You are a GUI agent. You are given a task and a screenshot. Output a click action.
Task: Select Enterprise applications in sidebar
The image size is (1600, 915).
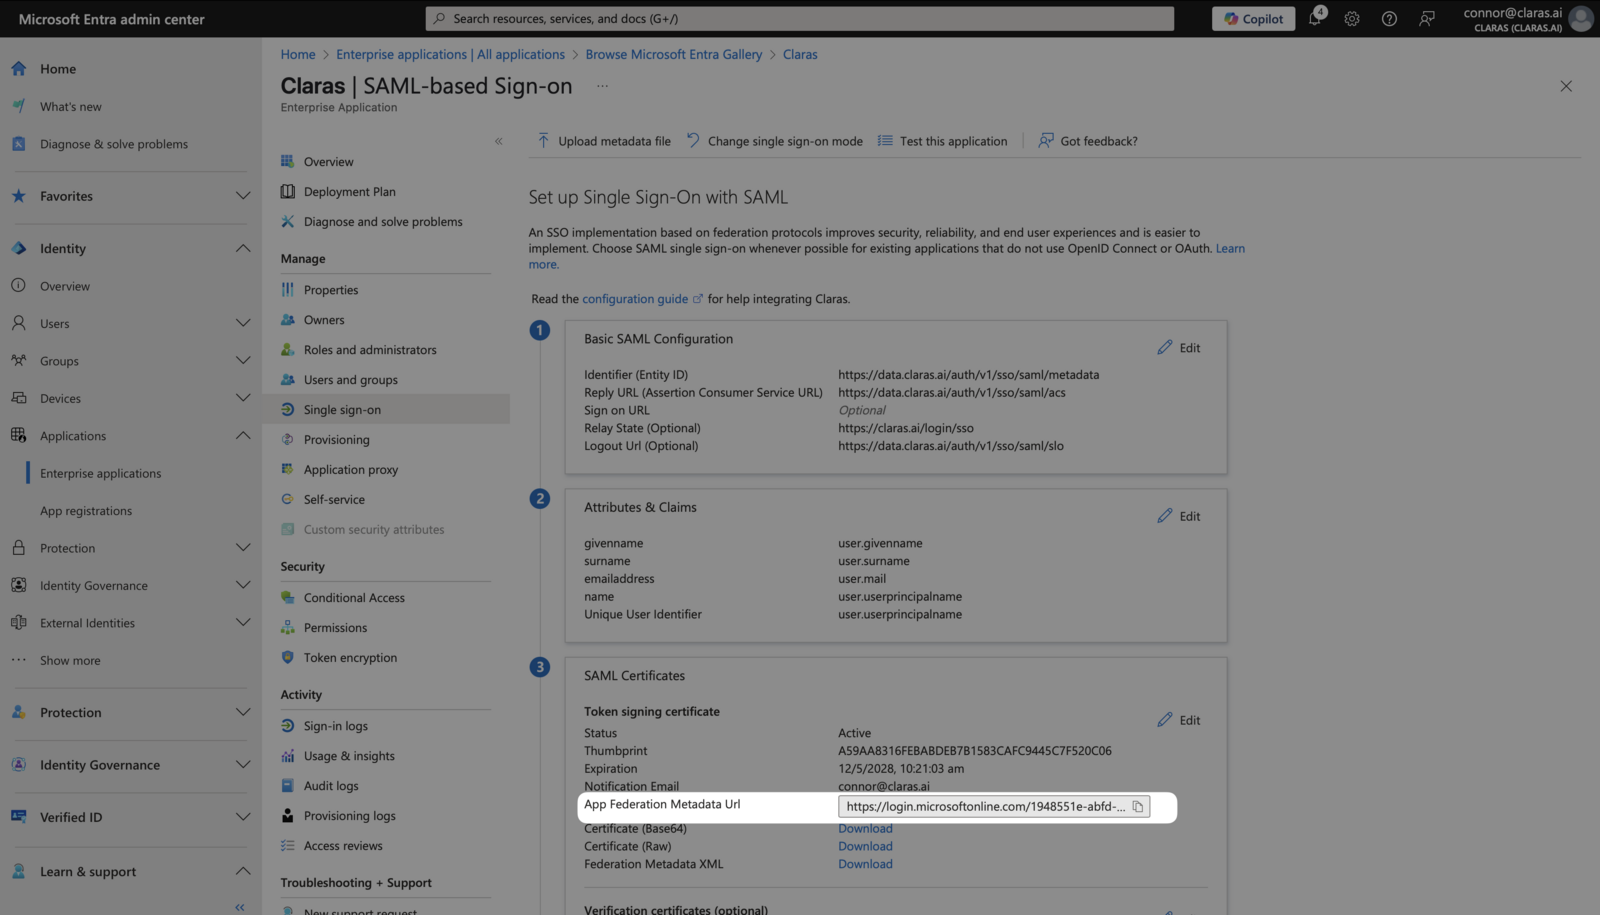coord(100,473)
